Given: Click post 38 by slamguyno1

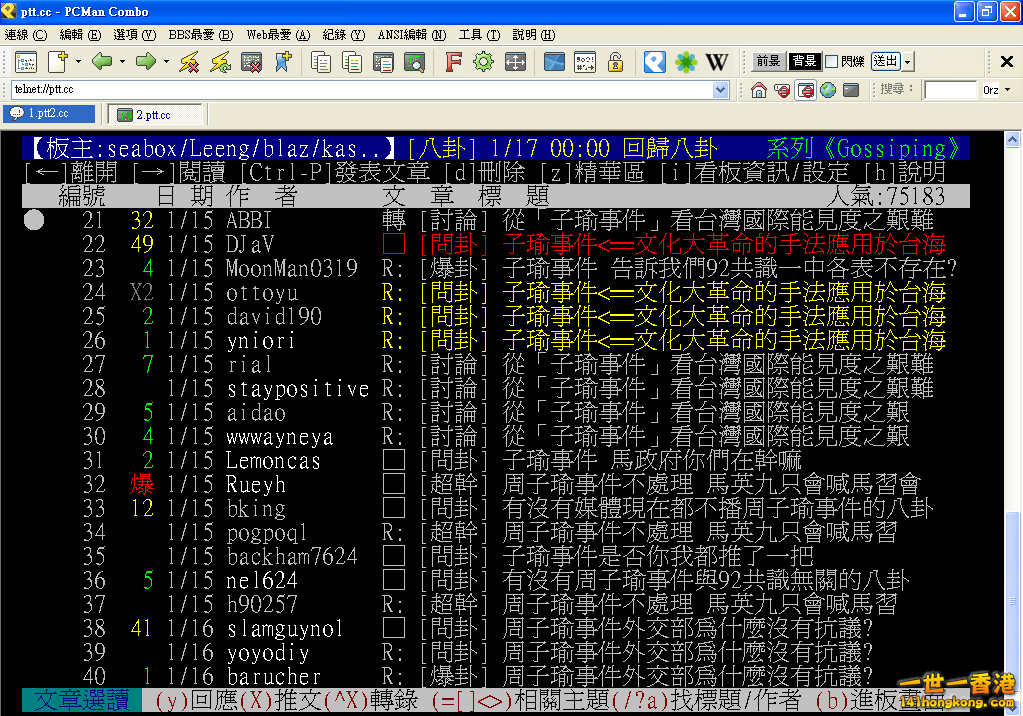Looking at the screenshot, I should coord(496,629).
